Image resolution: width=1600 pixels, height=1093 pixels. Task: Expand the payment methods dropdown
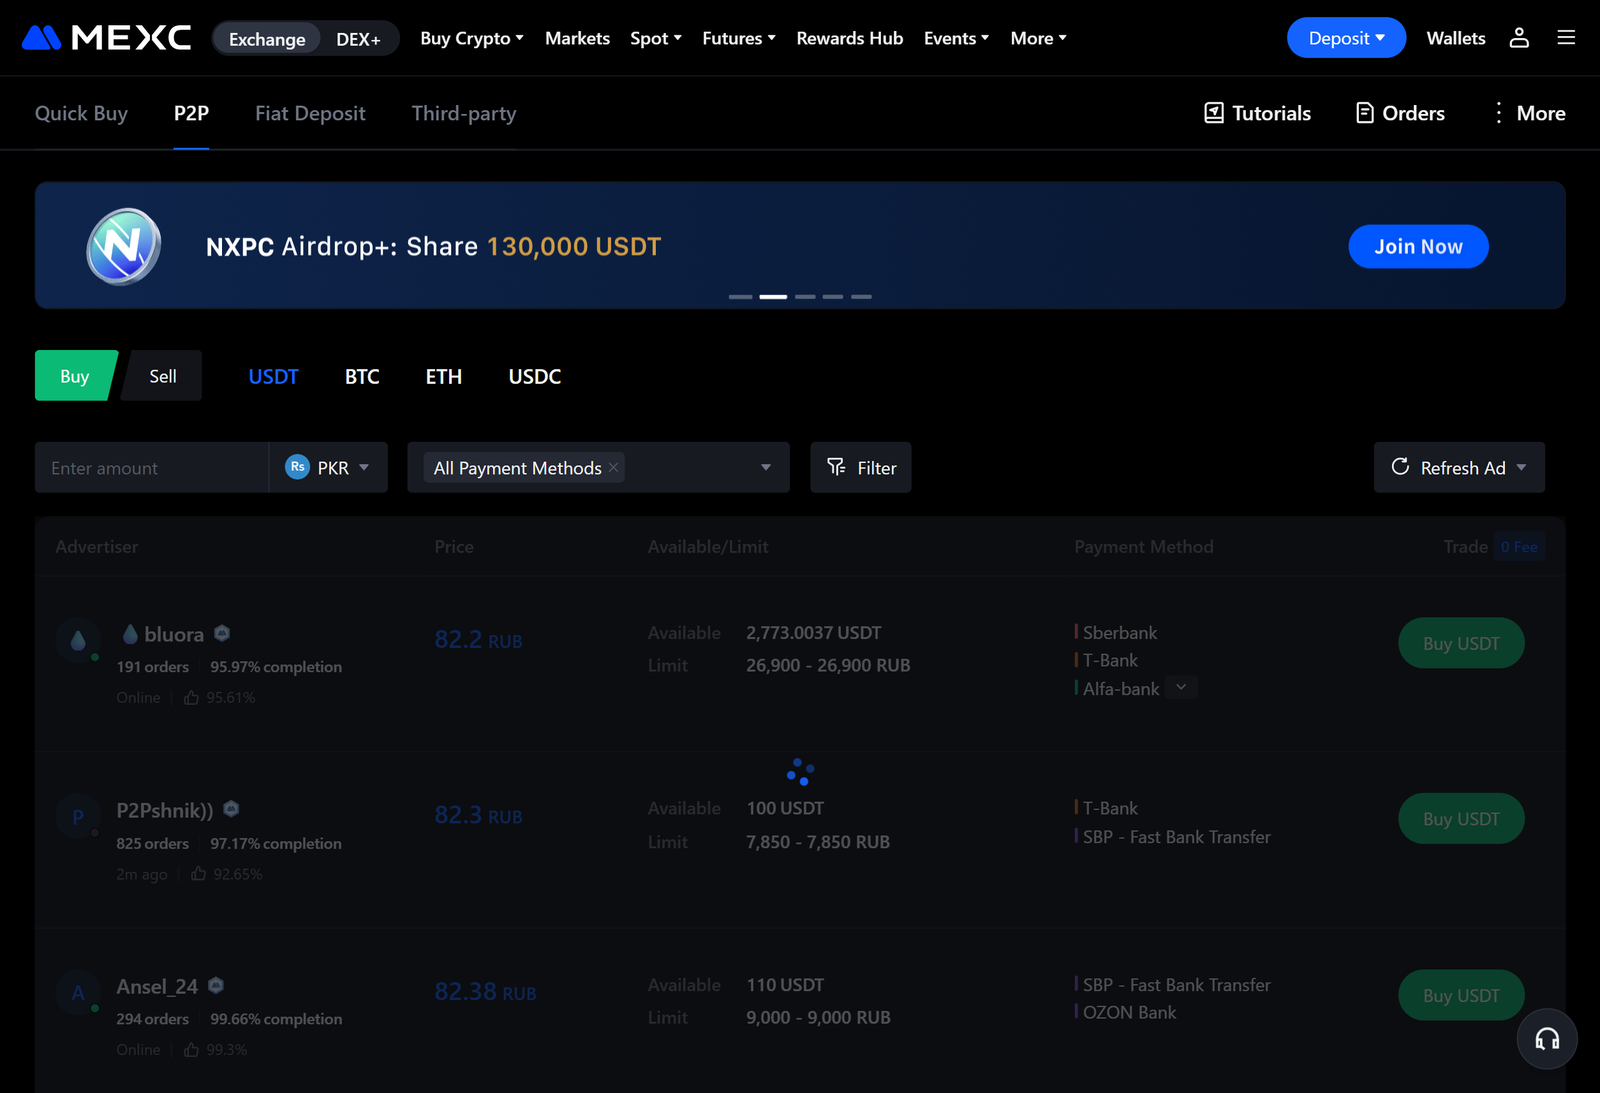[765, 468]
